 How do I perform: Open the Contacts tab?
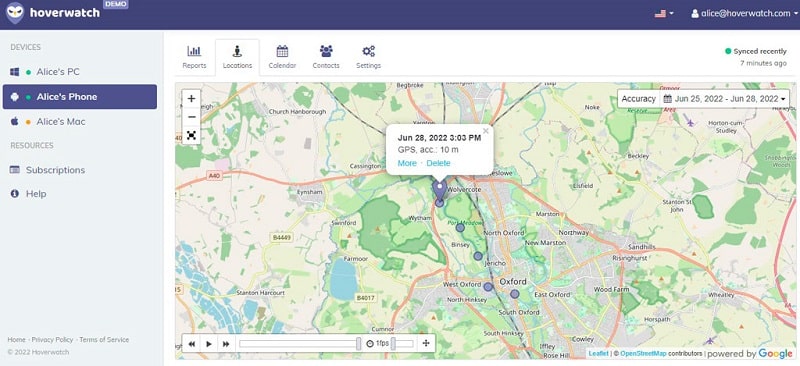pos(326,57)
